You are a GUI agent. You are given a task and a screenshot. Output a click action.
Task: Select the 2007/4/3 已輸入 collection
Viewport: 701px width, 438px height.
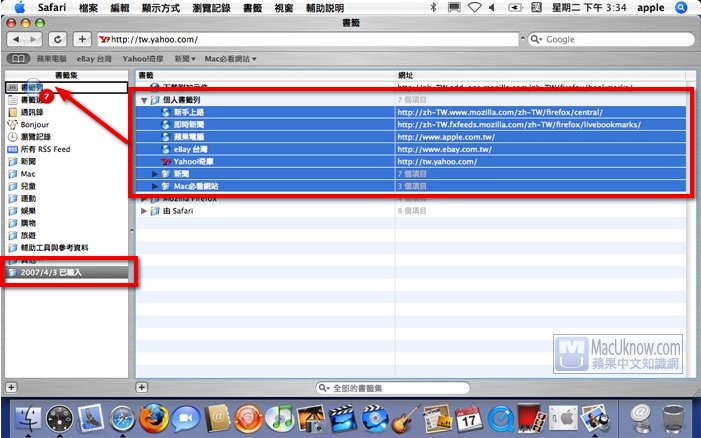click(x=66, y=272)
